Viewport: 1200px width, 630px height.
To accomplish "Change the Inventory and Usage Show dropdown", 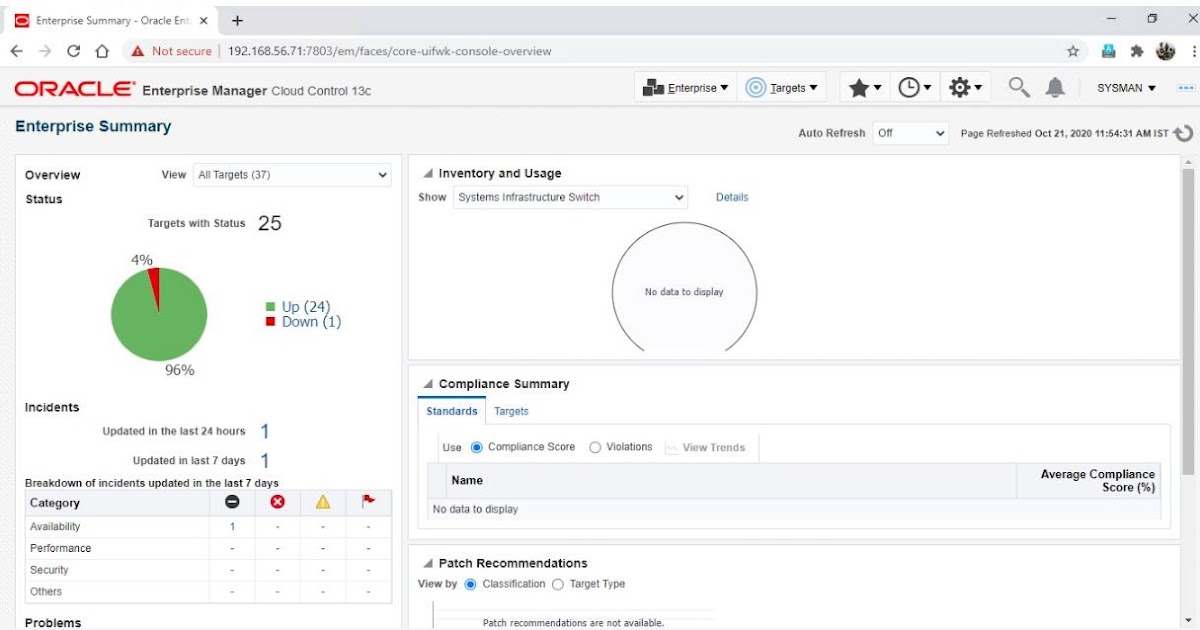I will [569, 197].
